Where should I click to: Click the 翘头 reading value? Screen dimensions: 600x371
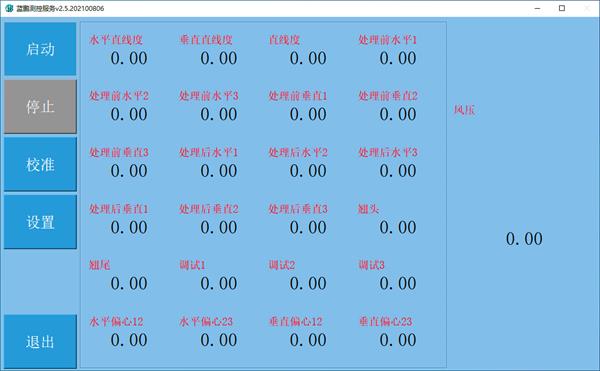click(x=398, y=228)
